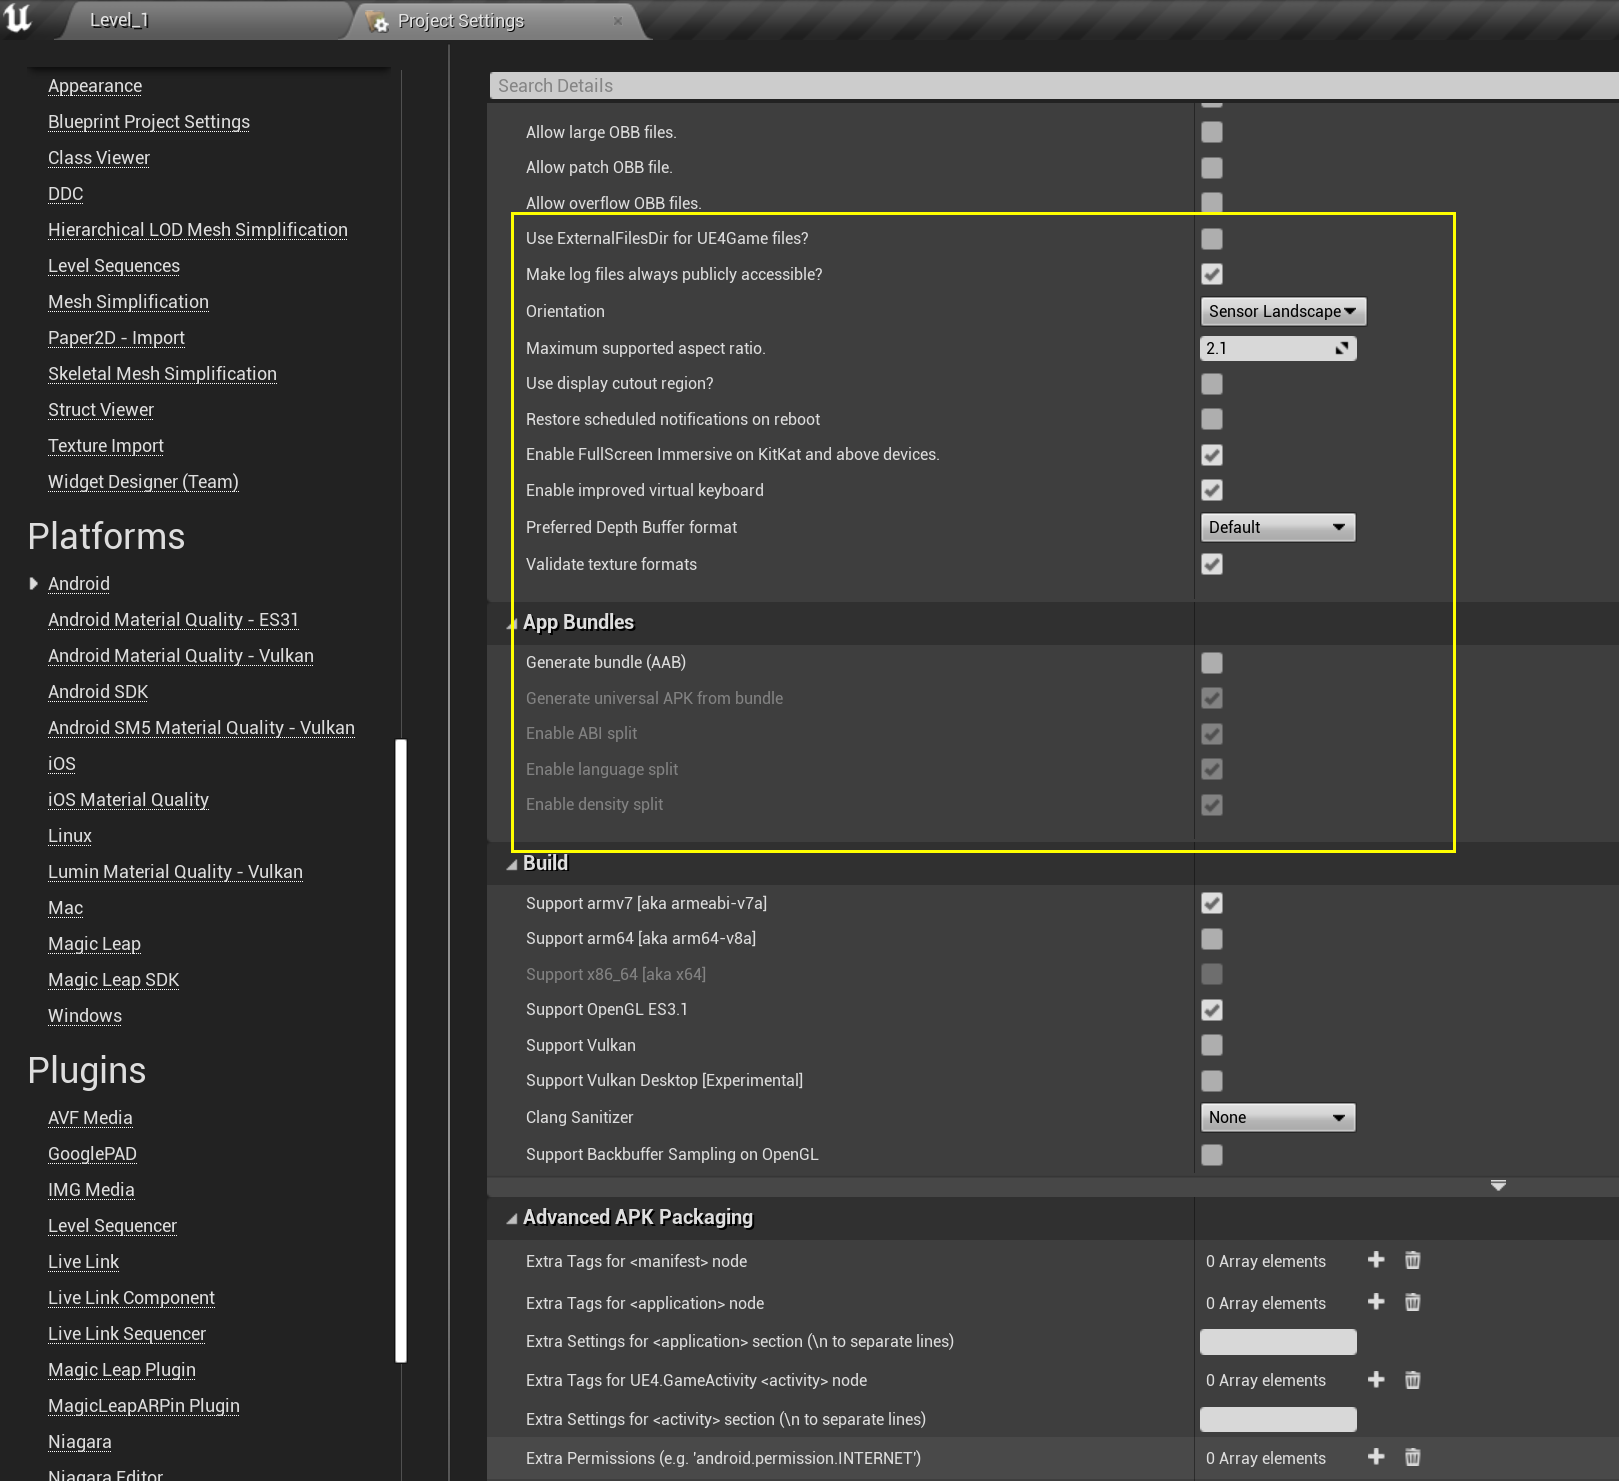Disable FullScreen Immersive on KitKat
This screenshot has width=1619, height=1481.
coord(1212,455)
